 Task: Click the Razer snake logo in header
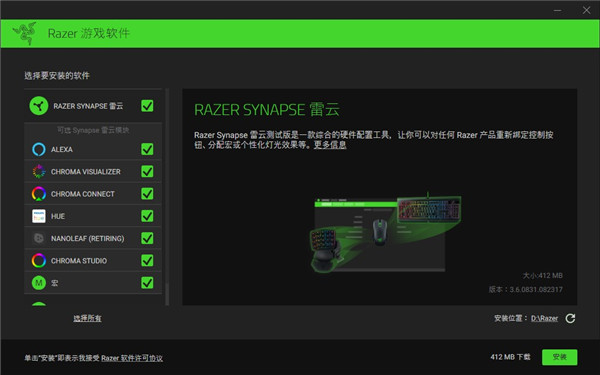coord(25,33)
